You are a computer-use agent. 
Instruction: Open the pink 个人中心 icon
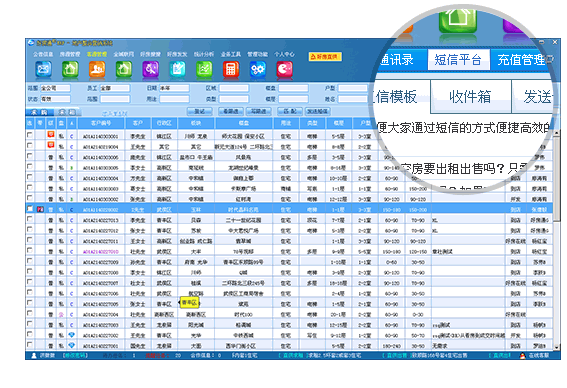click(284, 69)
